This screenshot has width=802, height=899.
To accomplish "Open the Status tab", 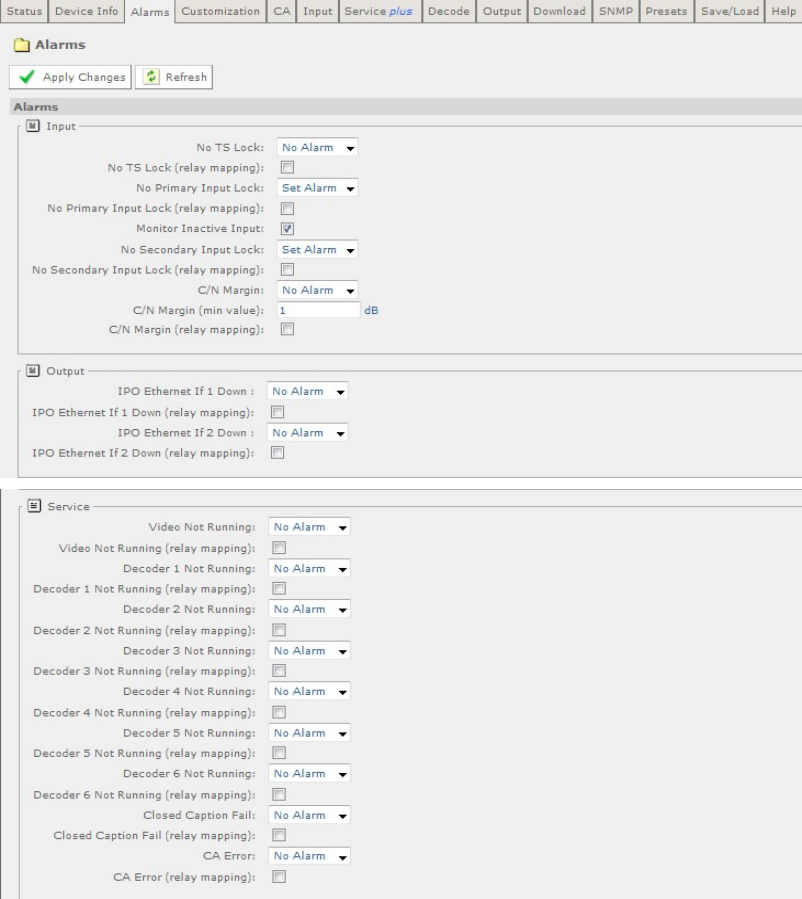I will coord(24,11).
